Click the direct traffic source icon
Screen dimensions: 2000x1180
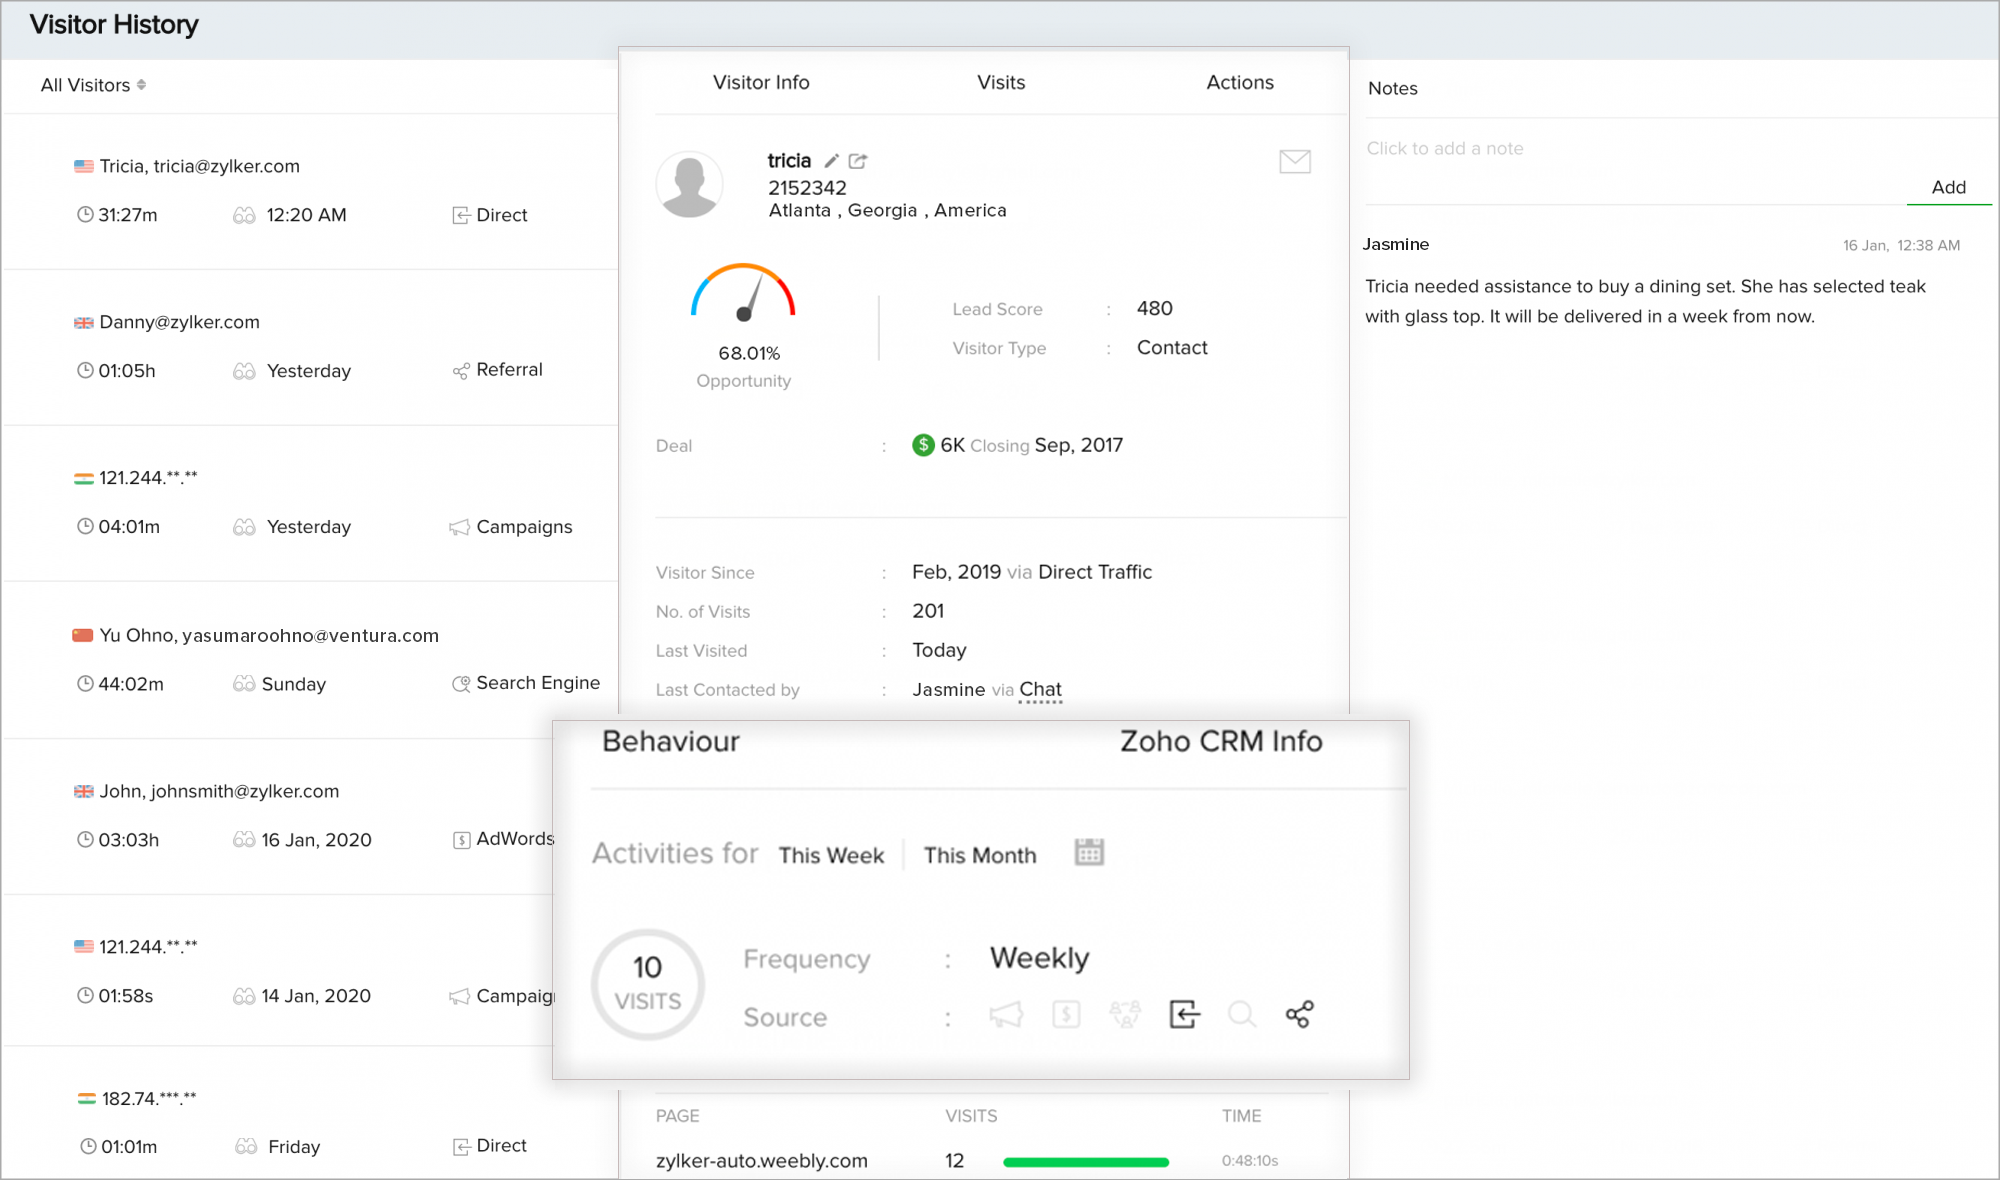pyautogui.click(x=1184, y=1015)
